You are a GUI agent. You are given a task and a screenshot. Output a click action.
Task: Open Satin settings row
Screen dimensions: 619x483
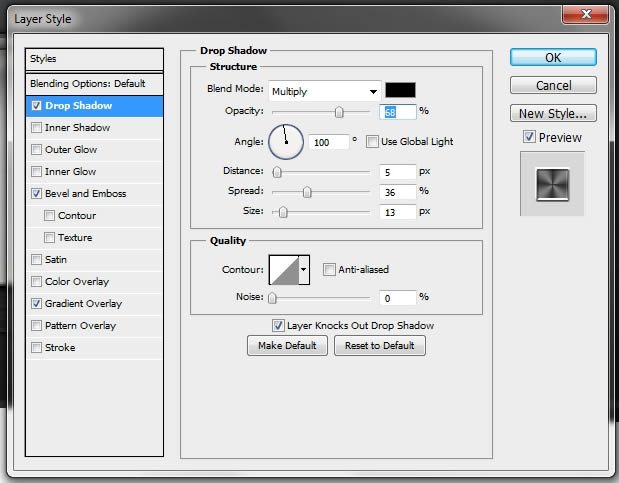coord(94,260)
